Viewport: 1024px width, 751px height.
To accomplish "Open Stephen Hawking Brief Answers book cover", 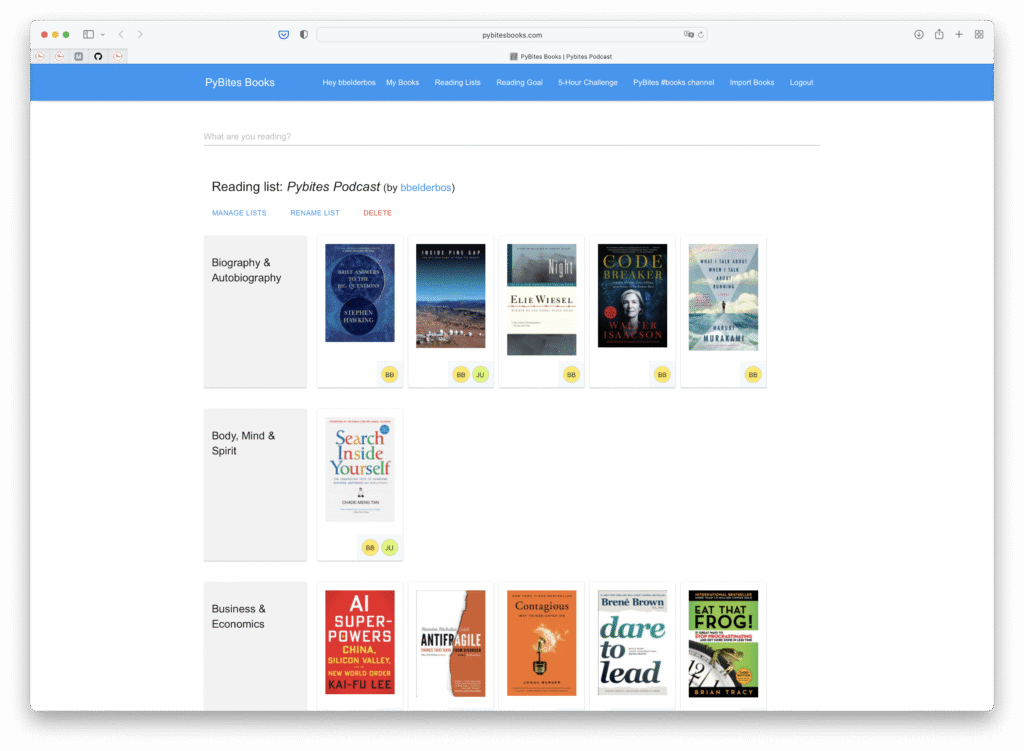I will [360, 293].
